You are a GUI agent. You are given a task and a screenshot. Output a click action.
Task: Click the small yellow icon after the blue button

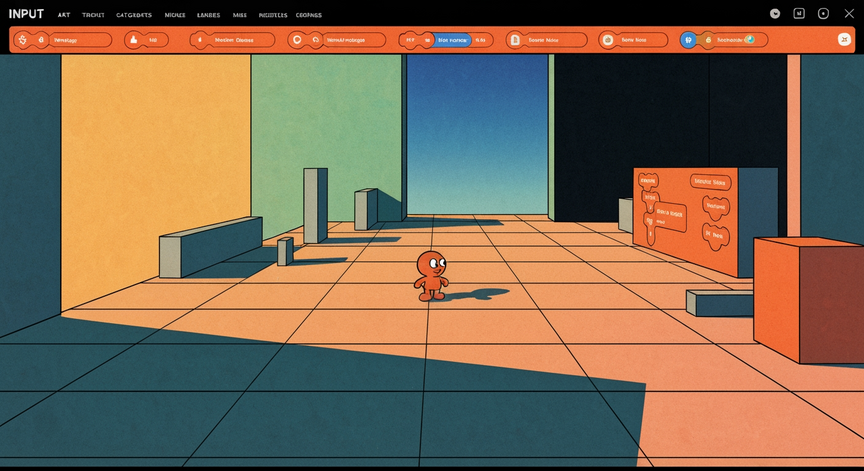pos(708,40)
